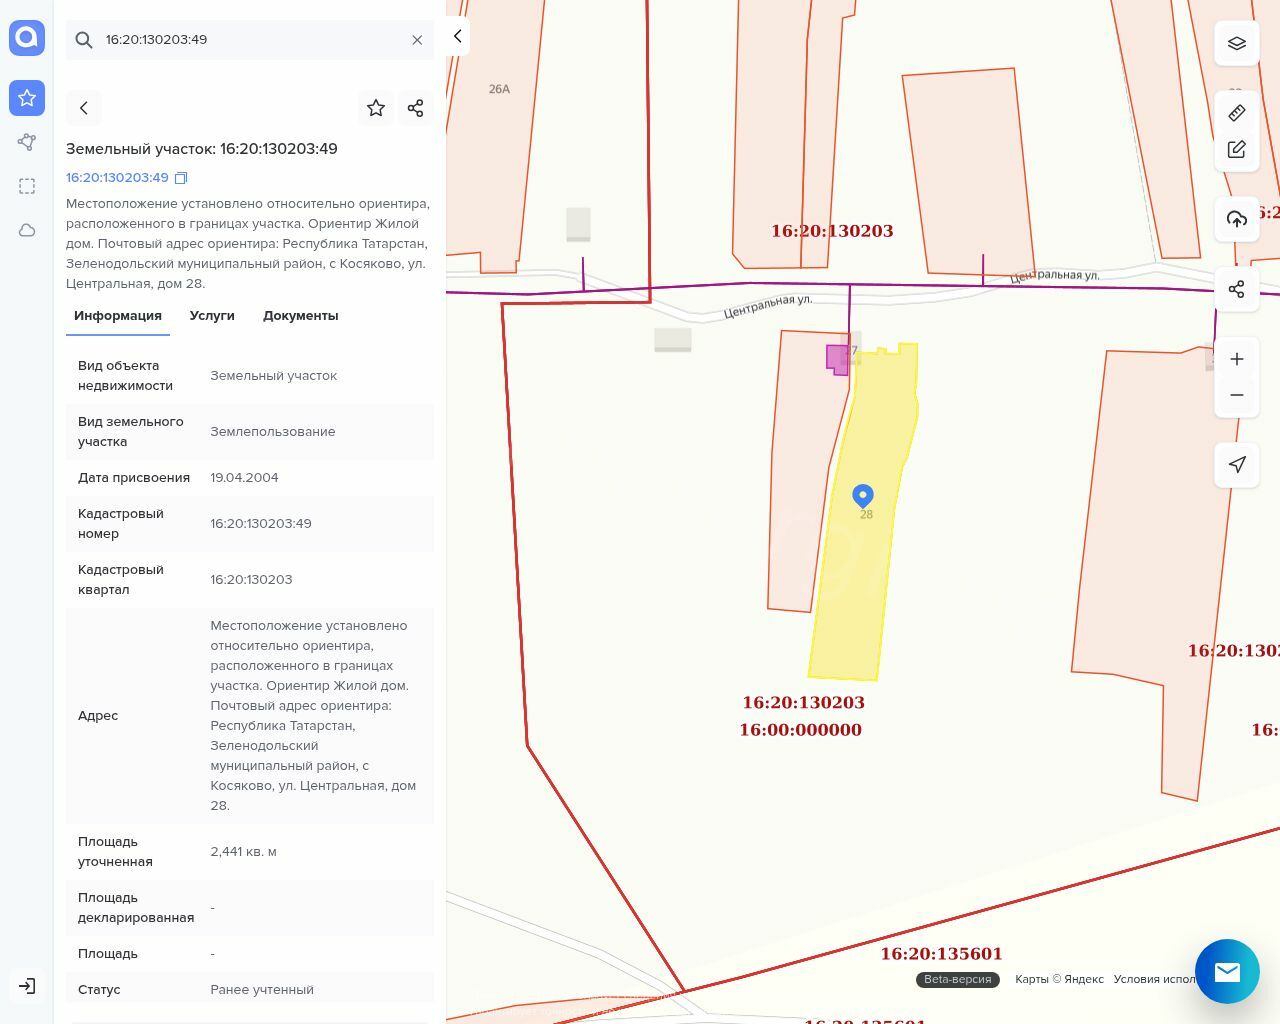Screen dimensions: 1280x1024
Task: Collapse the information side panel
Action: (458, 37)
